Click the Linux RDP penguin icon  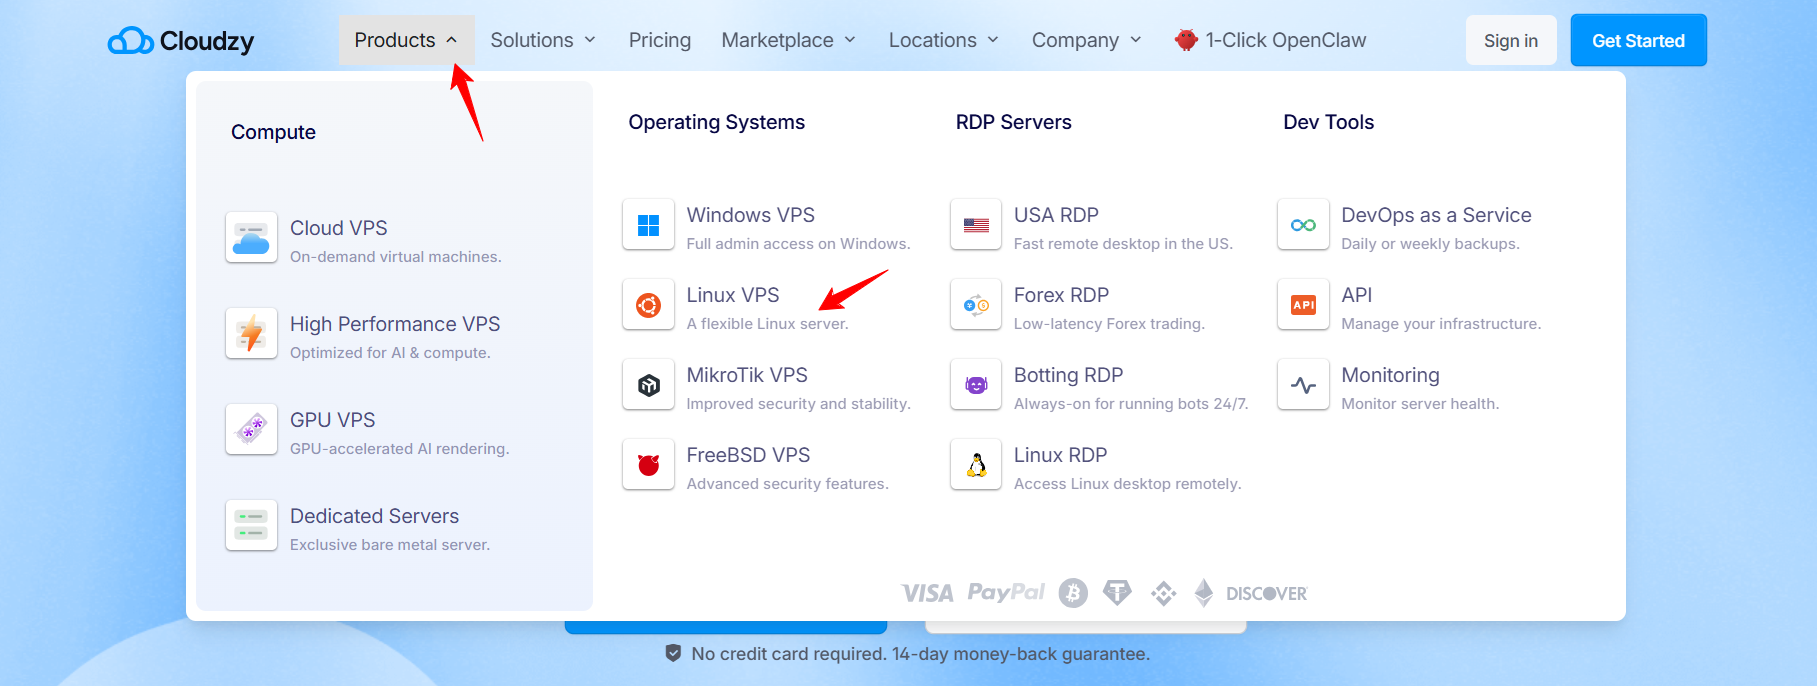point(976,465)
